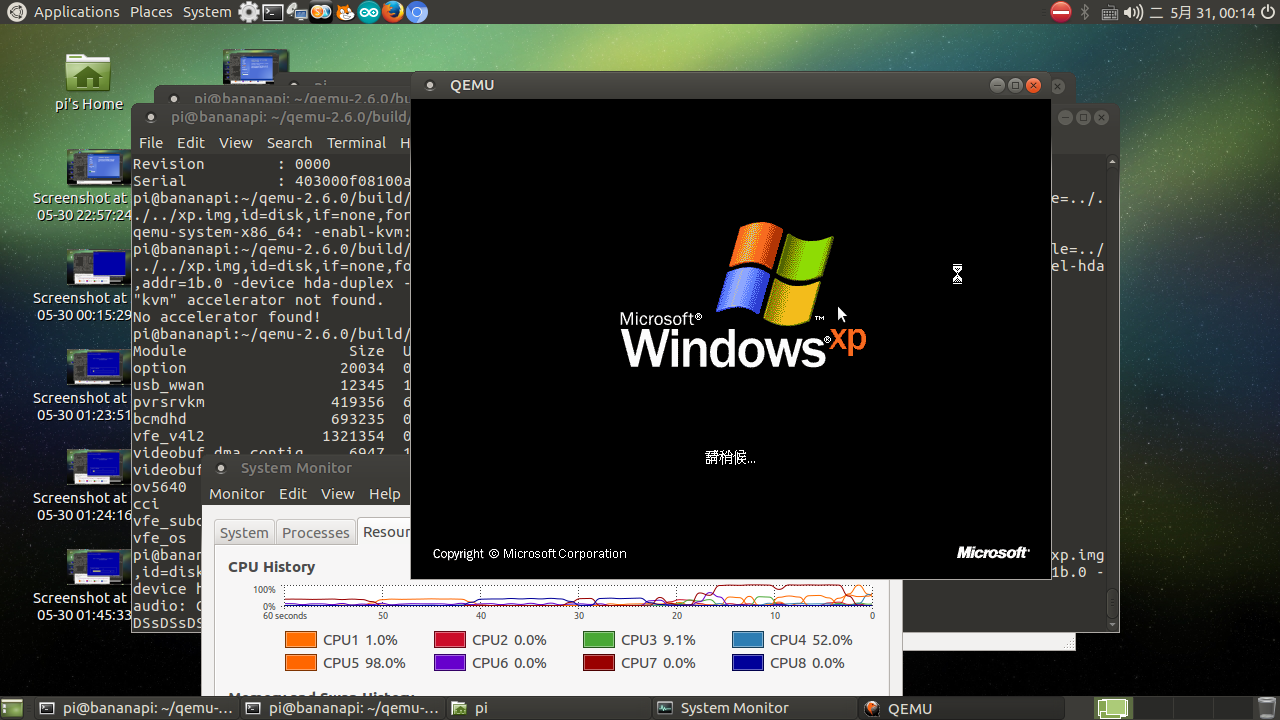Change the CPU7 graph color swatch
The width and height of the screenshot is (1280, 720).
coord(598,663)
